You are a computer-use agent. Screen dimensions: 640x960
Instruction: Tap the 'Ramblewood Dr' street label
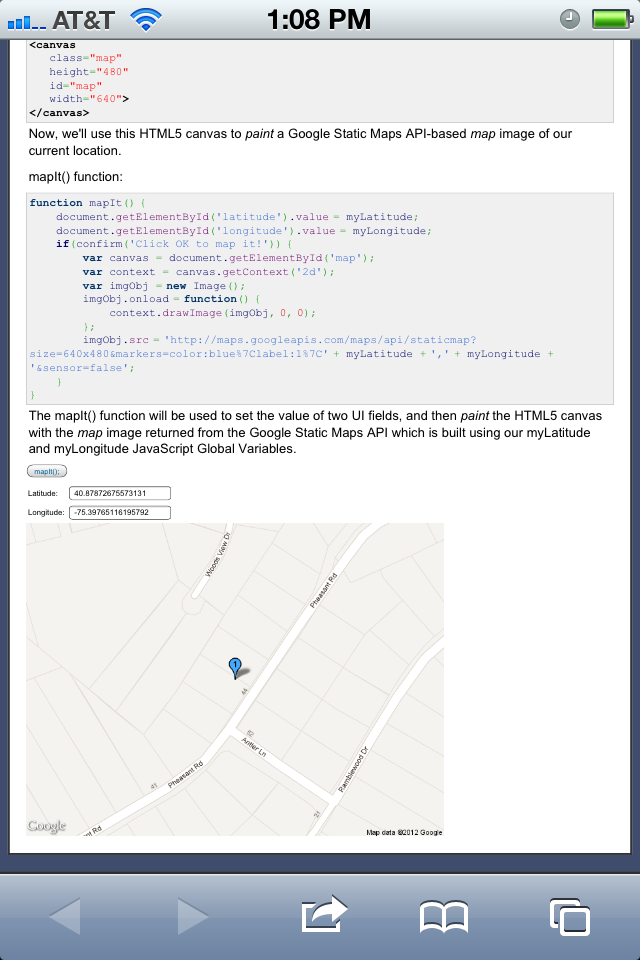pyautogui.click(x=353, y=769)
